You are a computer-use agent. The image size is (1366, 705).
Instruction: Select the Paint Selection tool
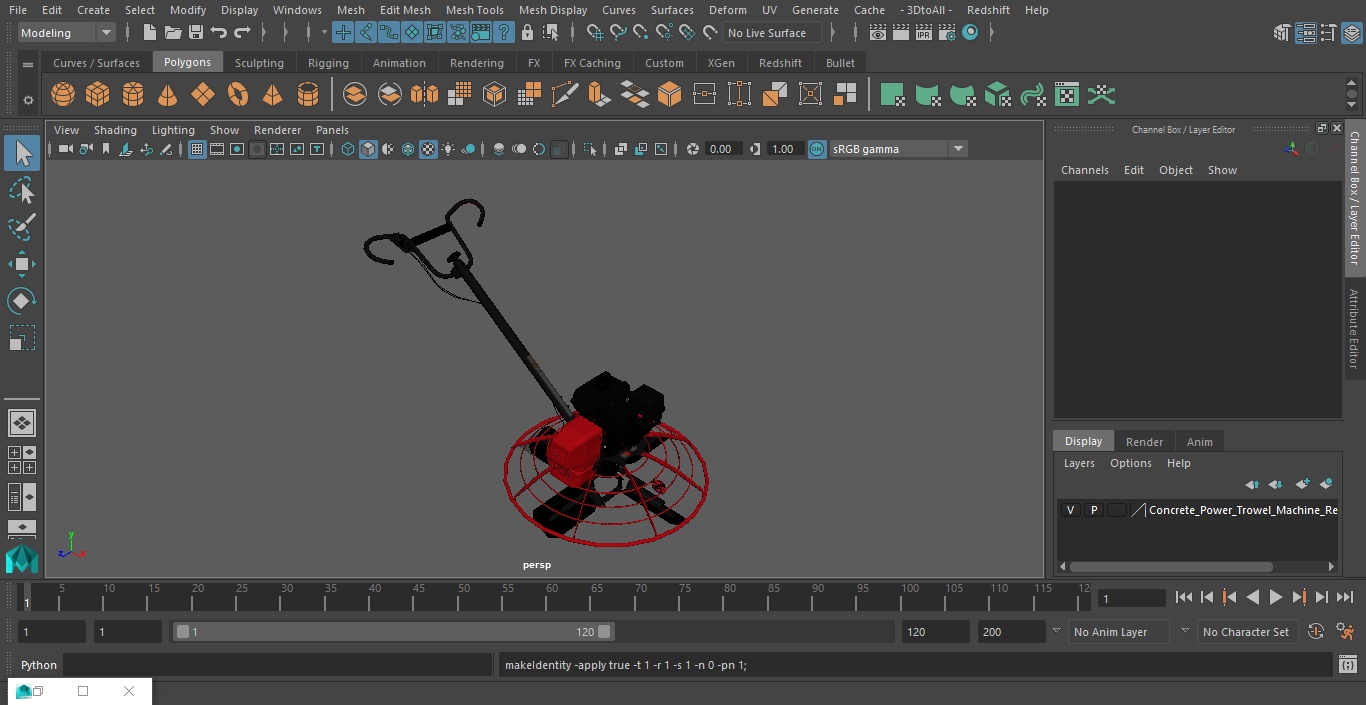coord(22,227)
